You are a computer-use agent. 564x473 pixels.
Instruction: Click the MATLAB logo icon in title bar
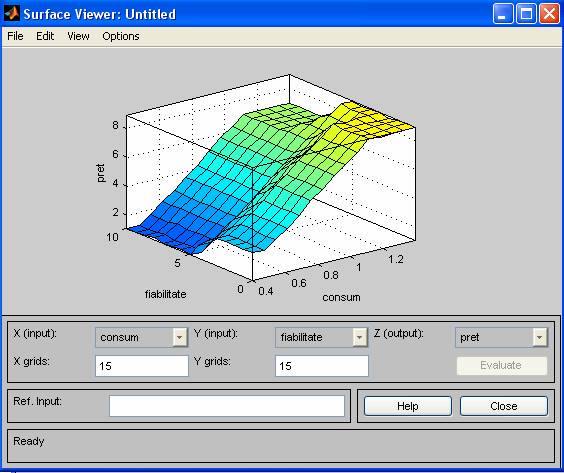tap(12, 14)
